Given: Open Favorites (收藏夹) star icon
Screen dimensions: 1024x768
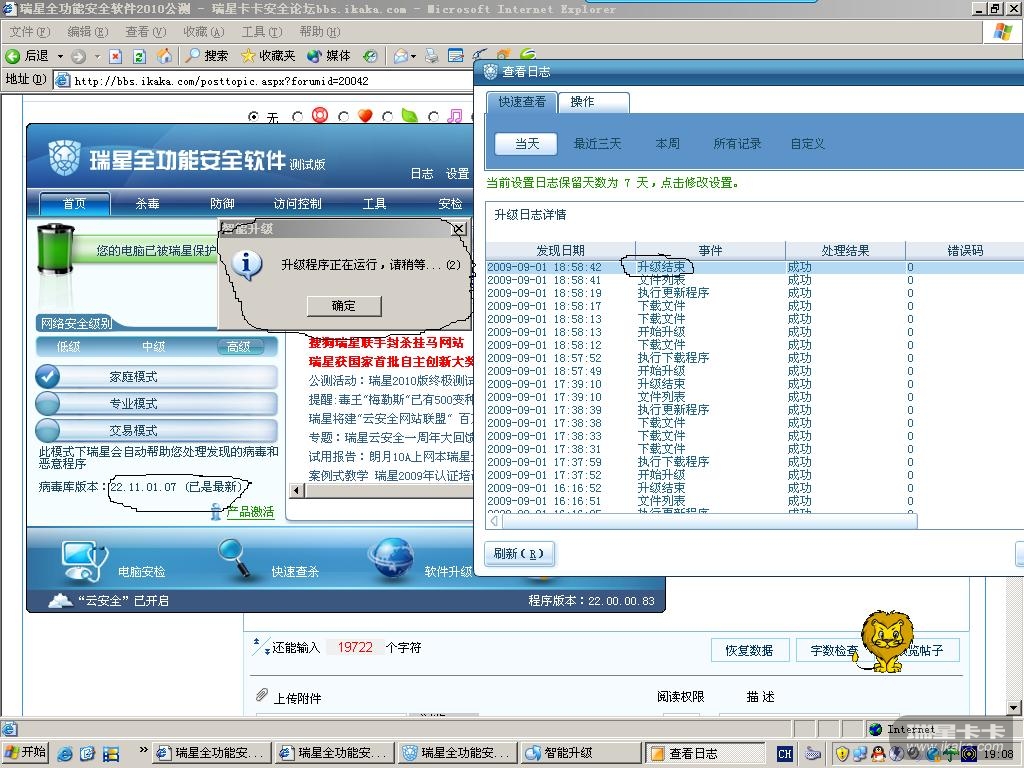Looking at the screenshot, I should (x=248, y=56).
